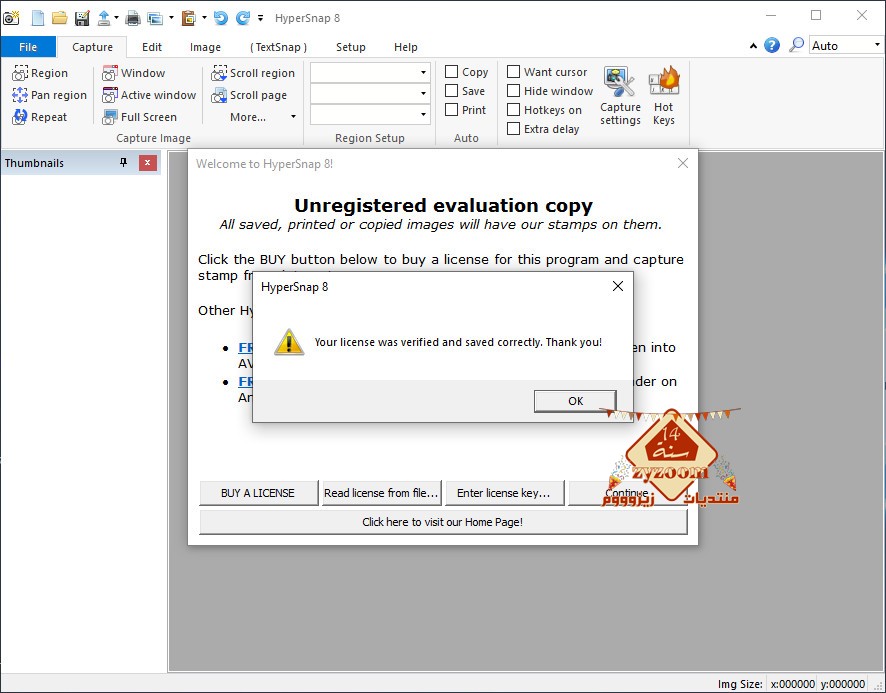Enable the Save auto checkbox
Viewport: 886px width, 693px height.
point(451,90)
